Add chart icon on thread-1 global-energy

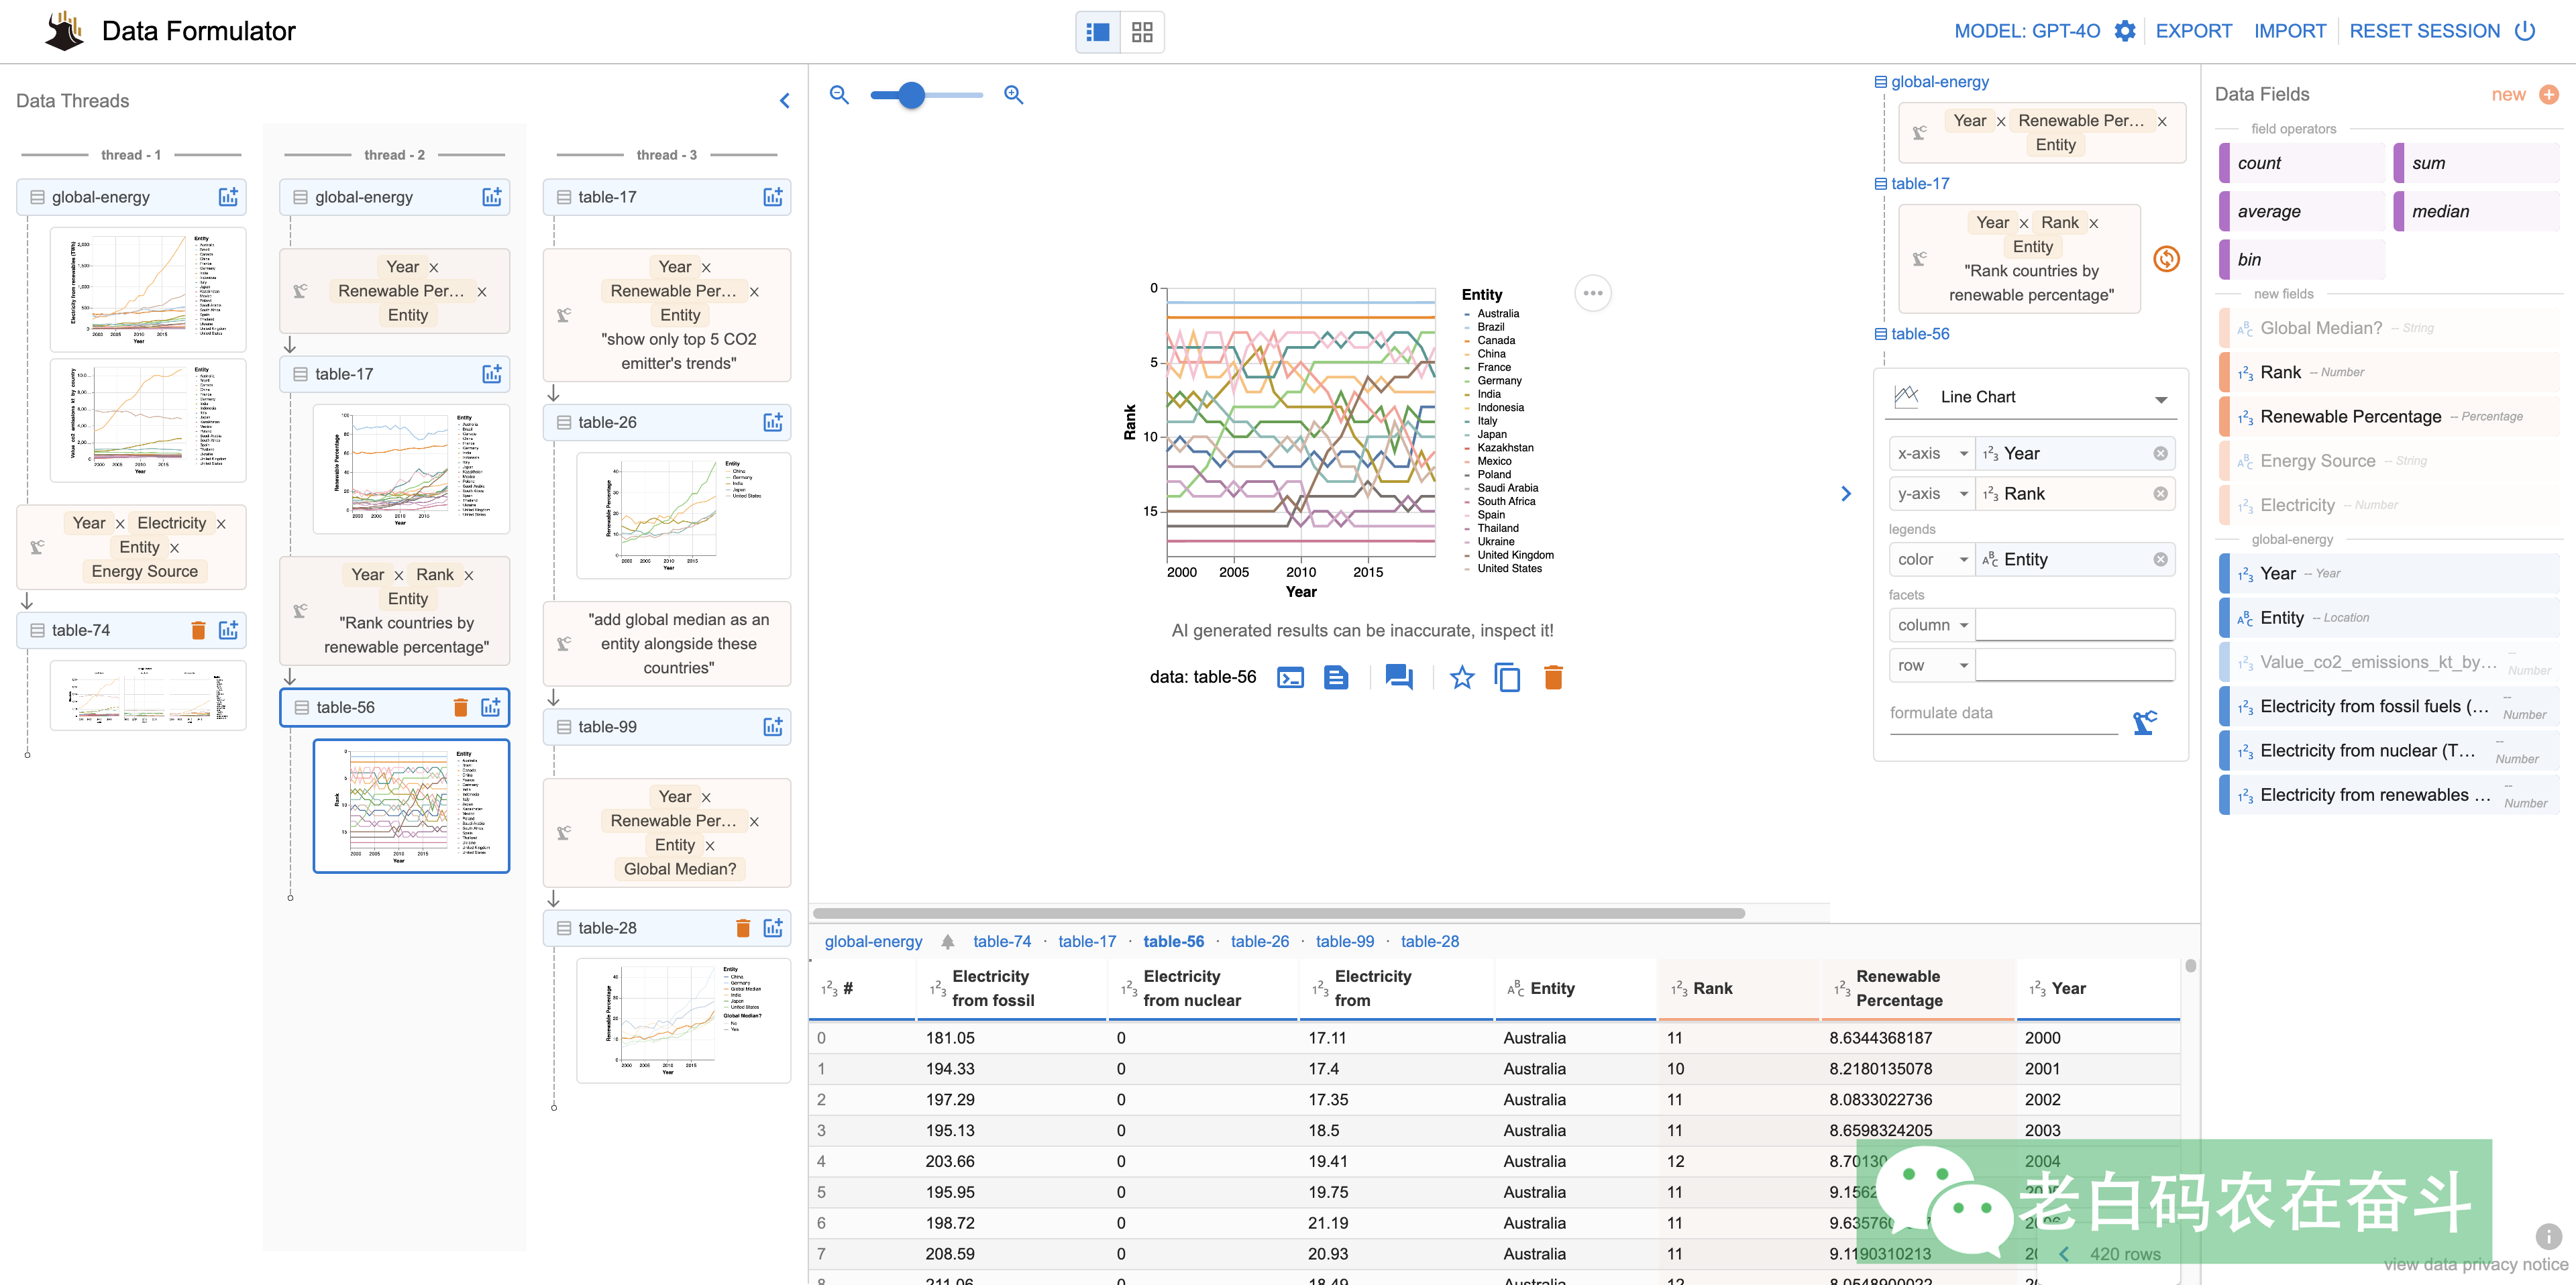click(229, 197)
